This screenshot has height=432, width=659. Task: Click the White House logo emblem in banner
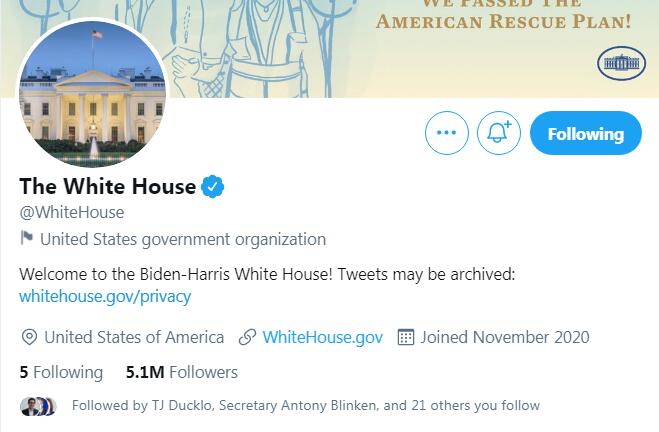(621, 65)
